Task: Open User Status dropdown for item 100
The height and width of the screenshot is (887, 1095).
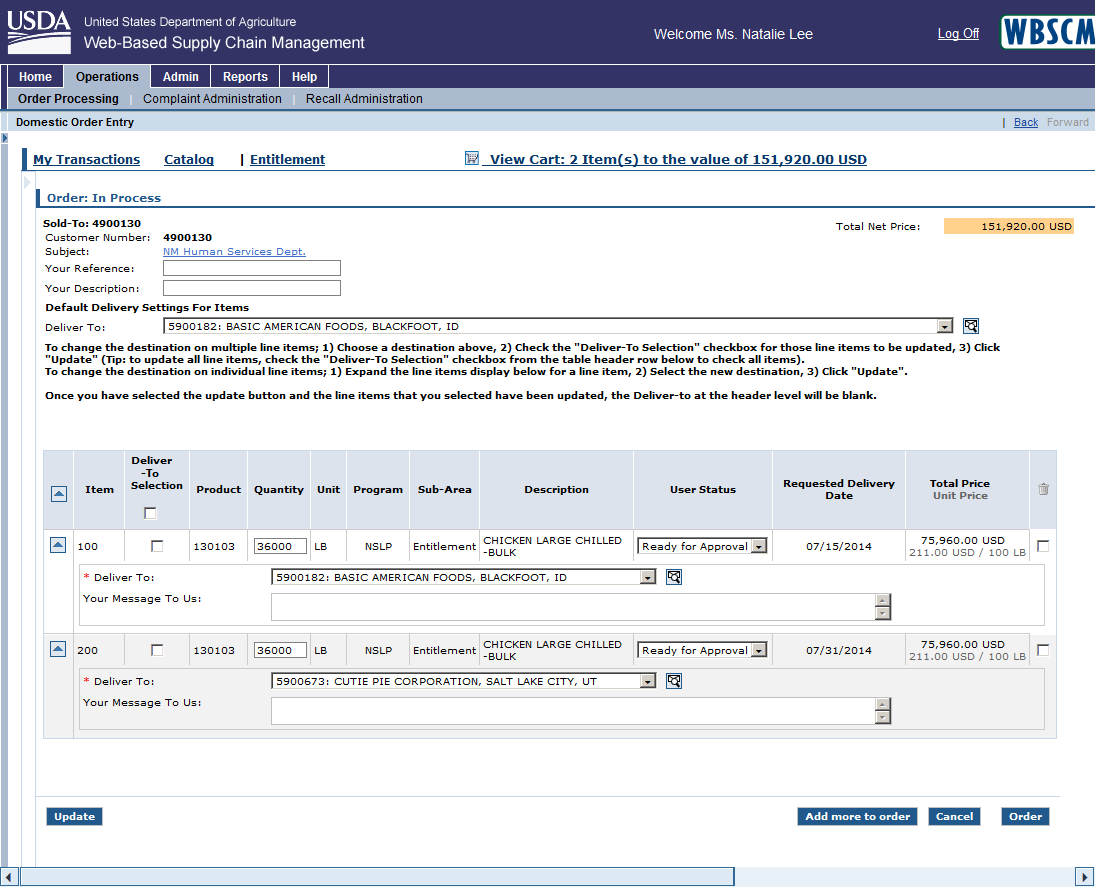Action: (x=759, y=546)
